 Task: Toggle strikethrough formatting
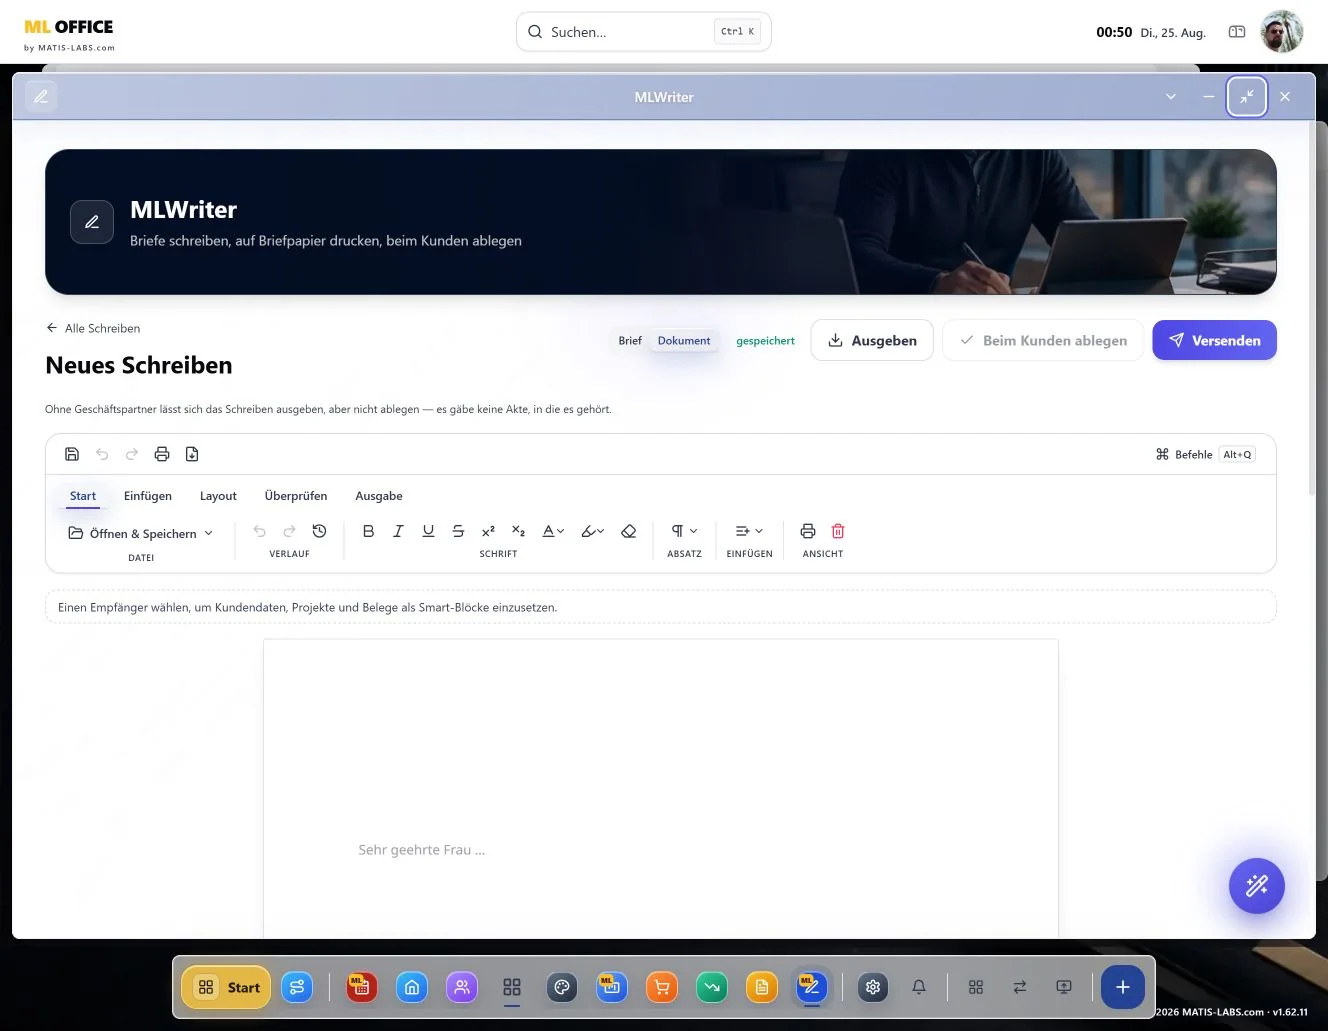458,531
